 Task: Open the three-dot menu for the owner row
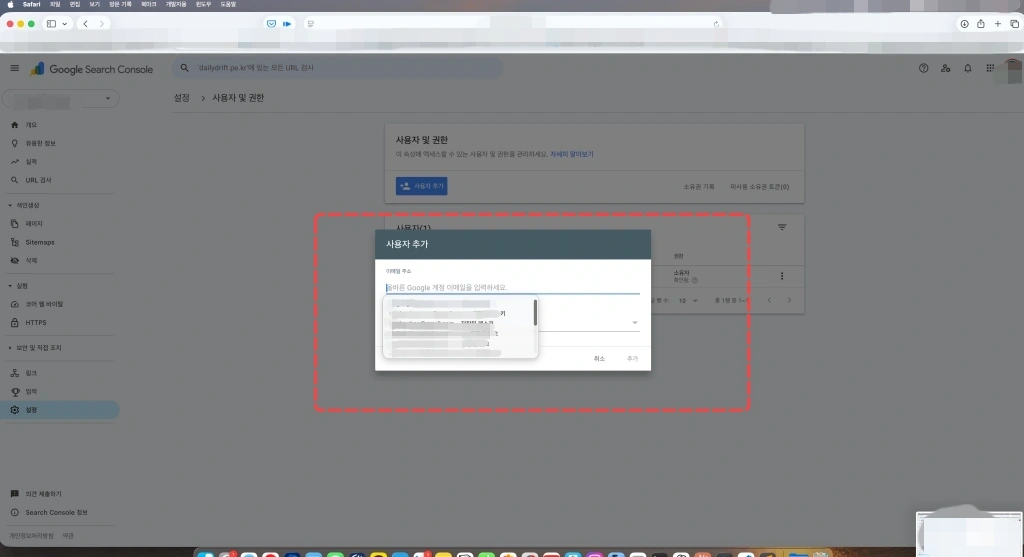click(x=781, y=276)
